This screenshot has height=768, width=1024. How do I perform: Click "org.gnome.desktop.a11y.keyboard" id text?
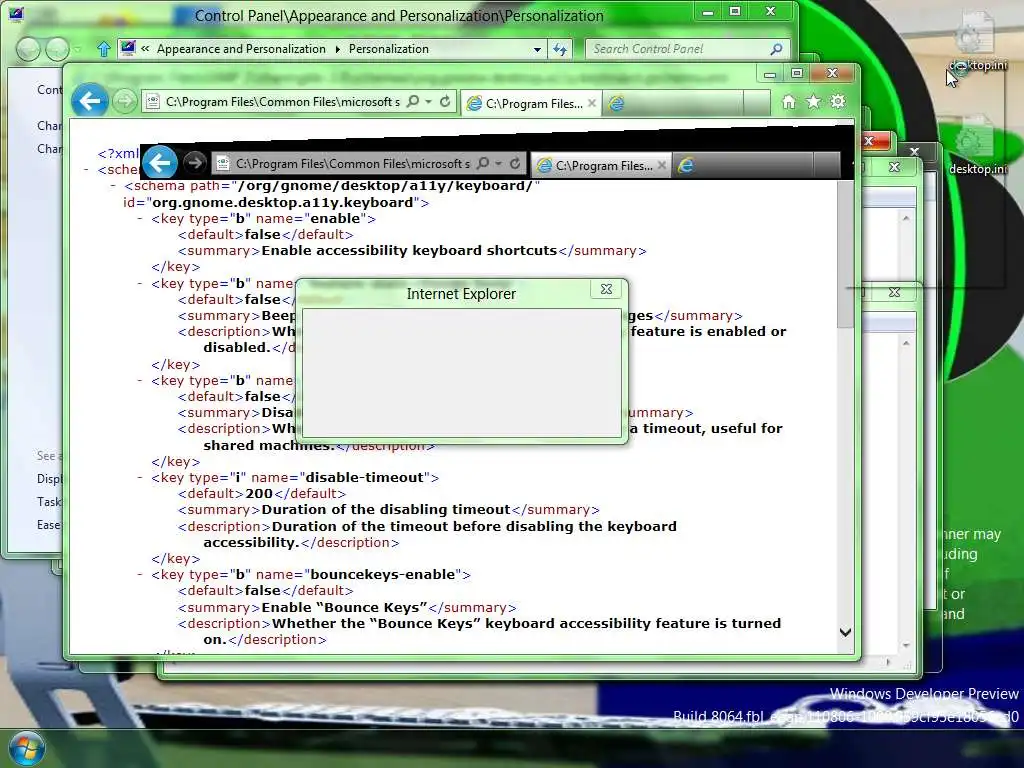[283, 202]
